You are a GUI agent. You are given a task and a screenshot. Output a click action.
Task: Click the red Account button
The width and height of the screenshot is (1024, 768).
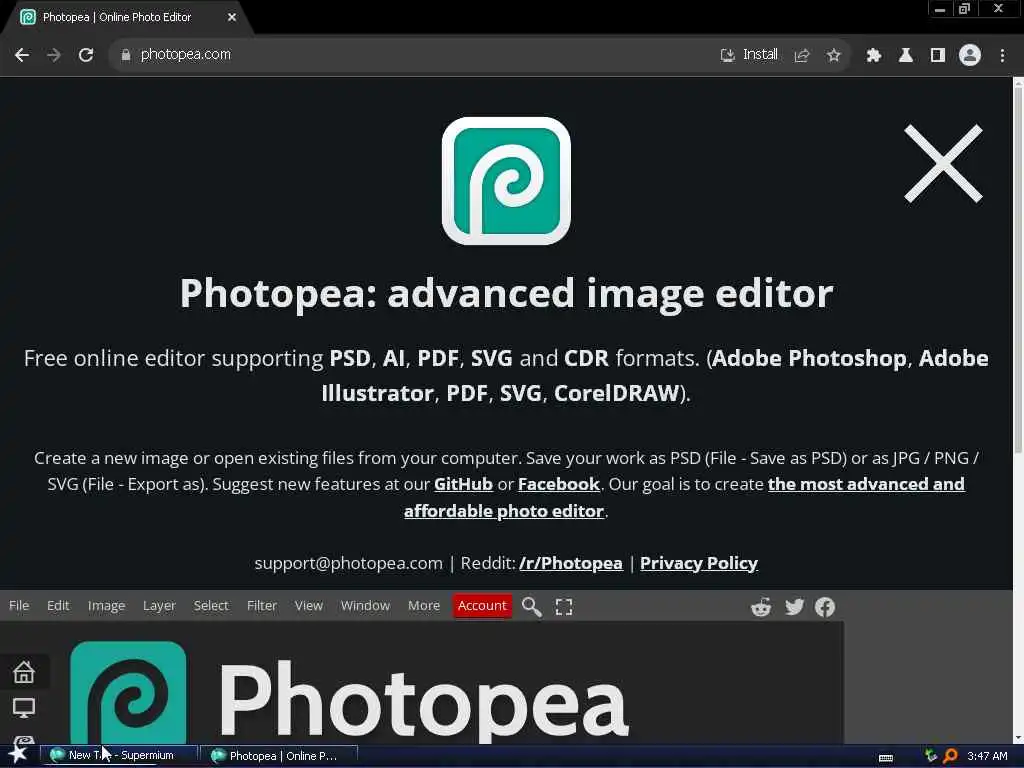point(482,605)
